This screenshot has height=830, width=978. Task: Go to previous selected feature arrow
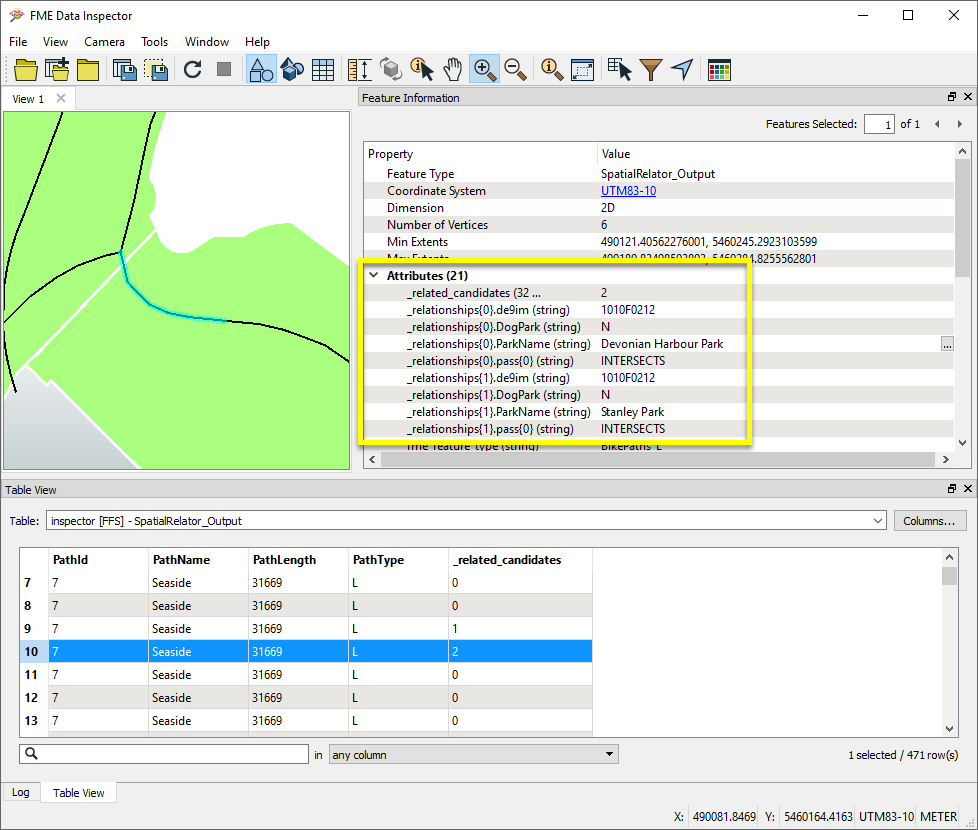click(x=937, y=124)
